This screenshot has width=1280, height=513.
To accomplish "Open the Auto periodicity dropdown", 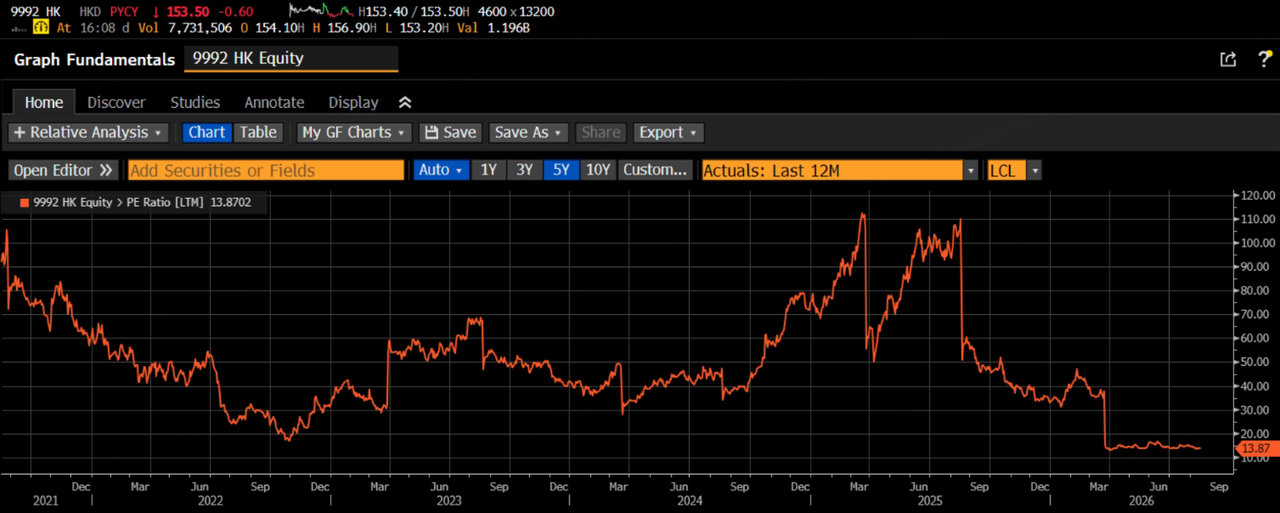I will [x=441, y=170].
